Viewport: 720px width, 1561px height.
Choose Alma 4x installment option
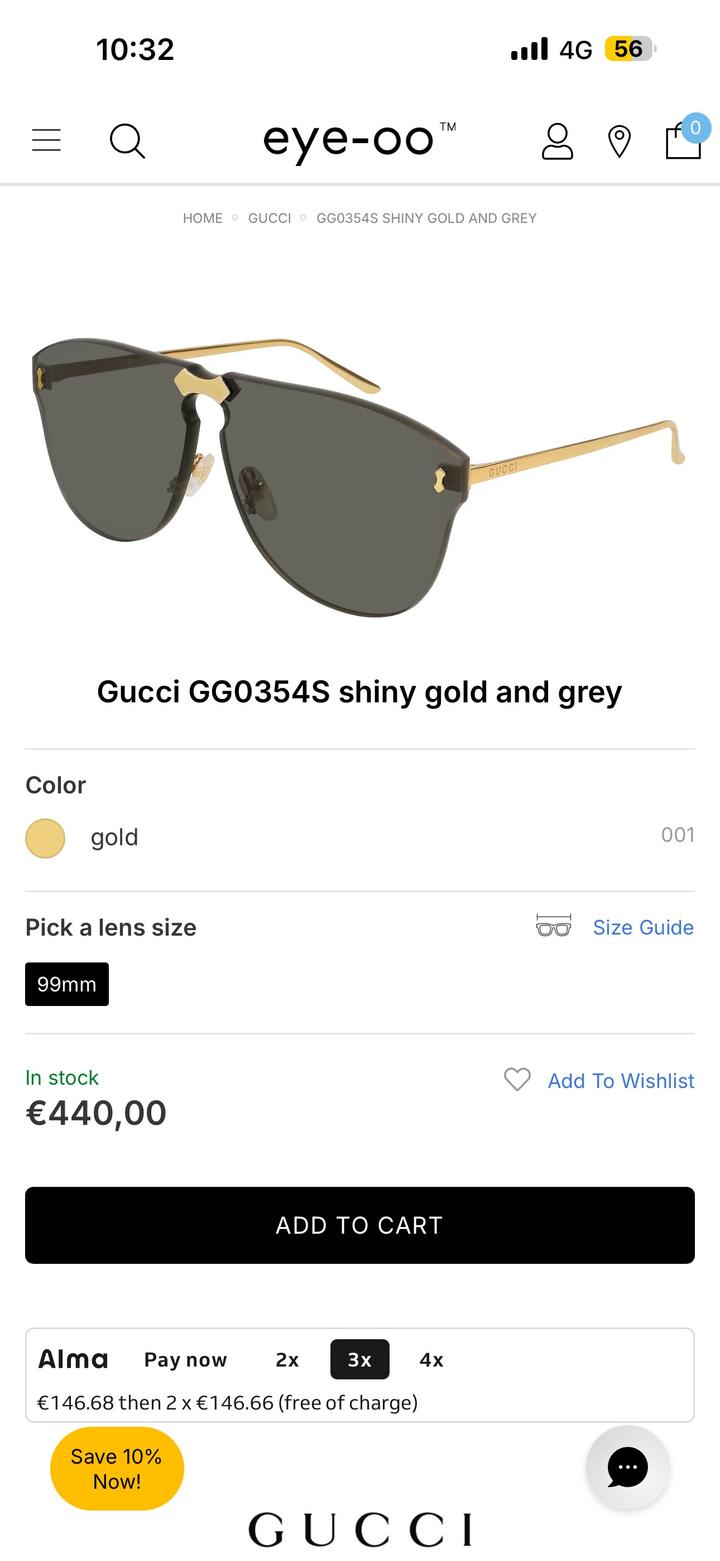click(x=431, y=1360)
